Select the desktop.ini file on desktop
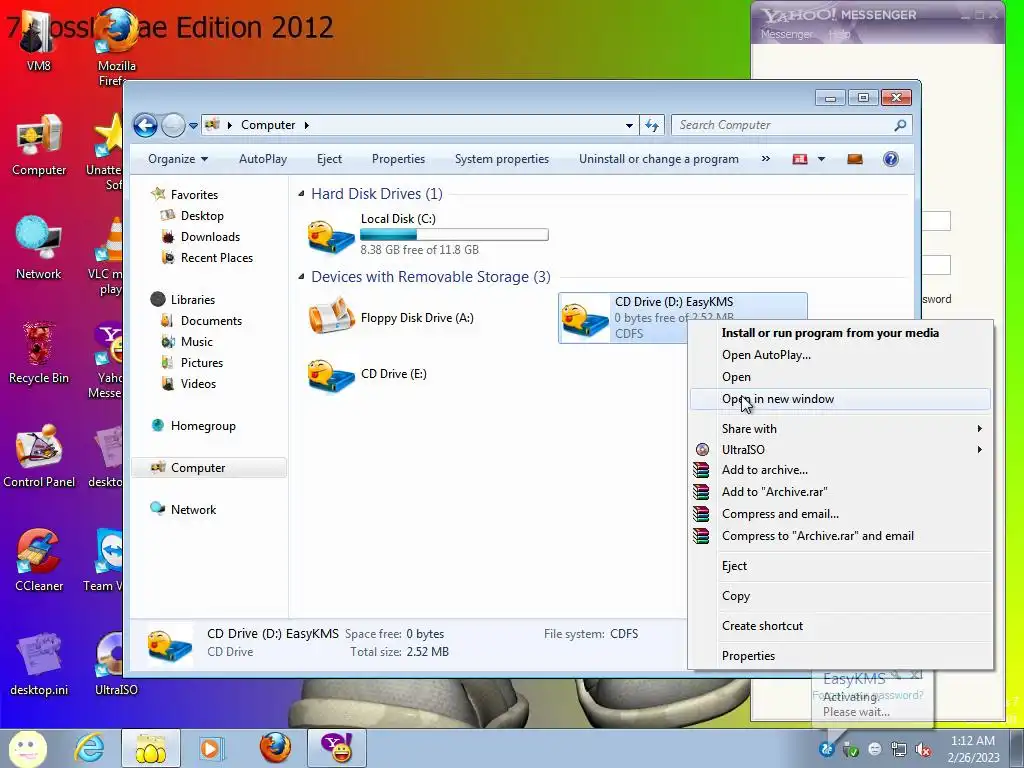Image resolution: width=1024 pixels, height=768 pixels. (39, 664)
